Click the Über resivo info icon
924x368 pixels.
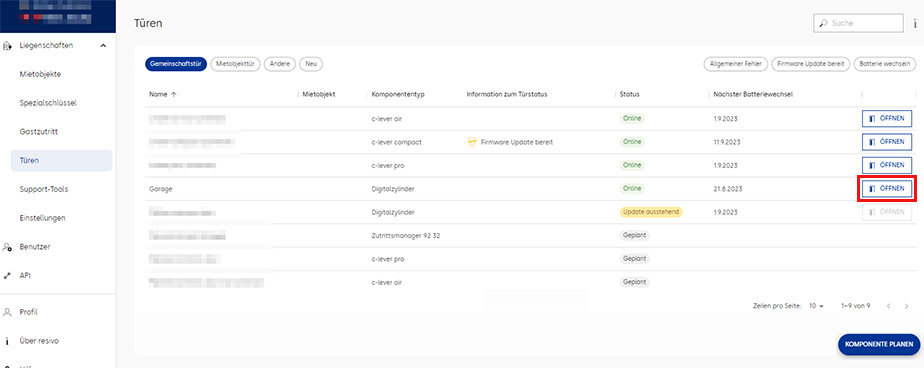[x=7, y=341]
